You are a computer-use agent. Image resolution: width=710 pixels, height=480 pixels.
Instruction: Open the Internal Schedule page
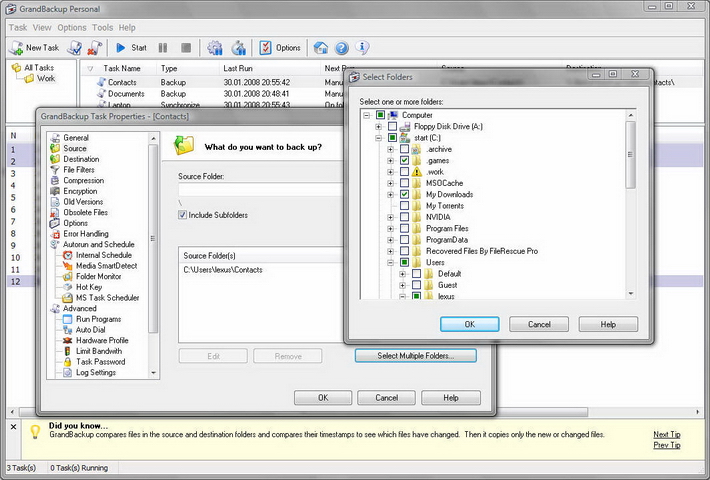pos(104,255)
